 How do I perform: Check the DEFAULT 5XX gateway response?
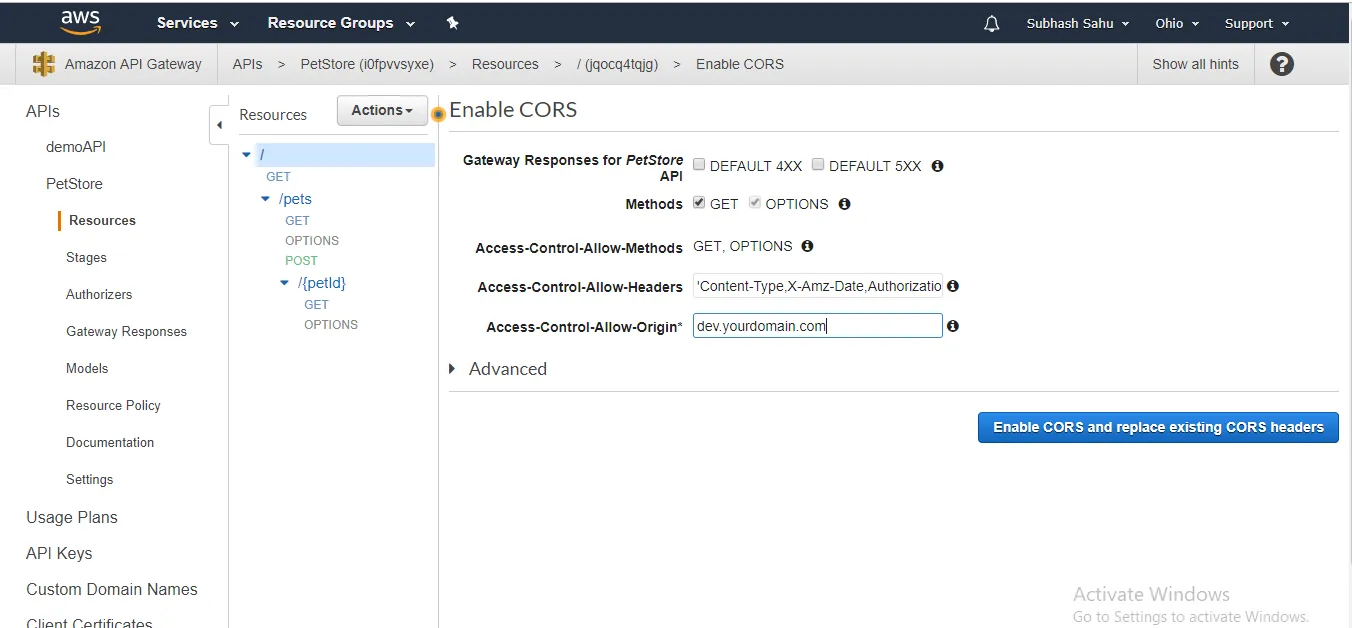(x=818, y=165)
